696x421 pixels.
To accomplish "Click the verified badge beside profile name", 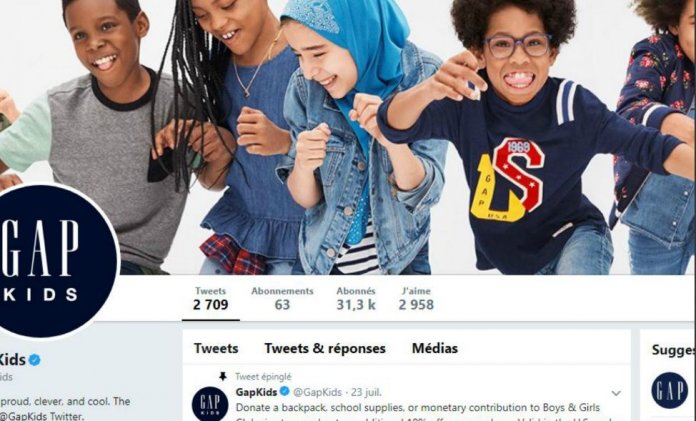I will pos(35,360).
